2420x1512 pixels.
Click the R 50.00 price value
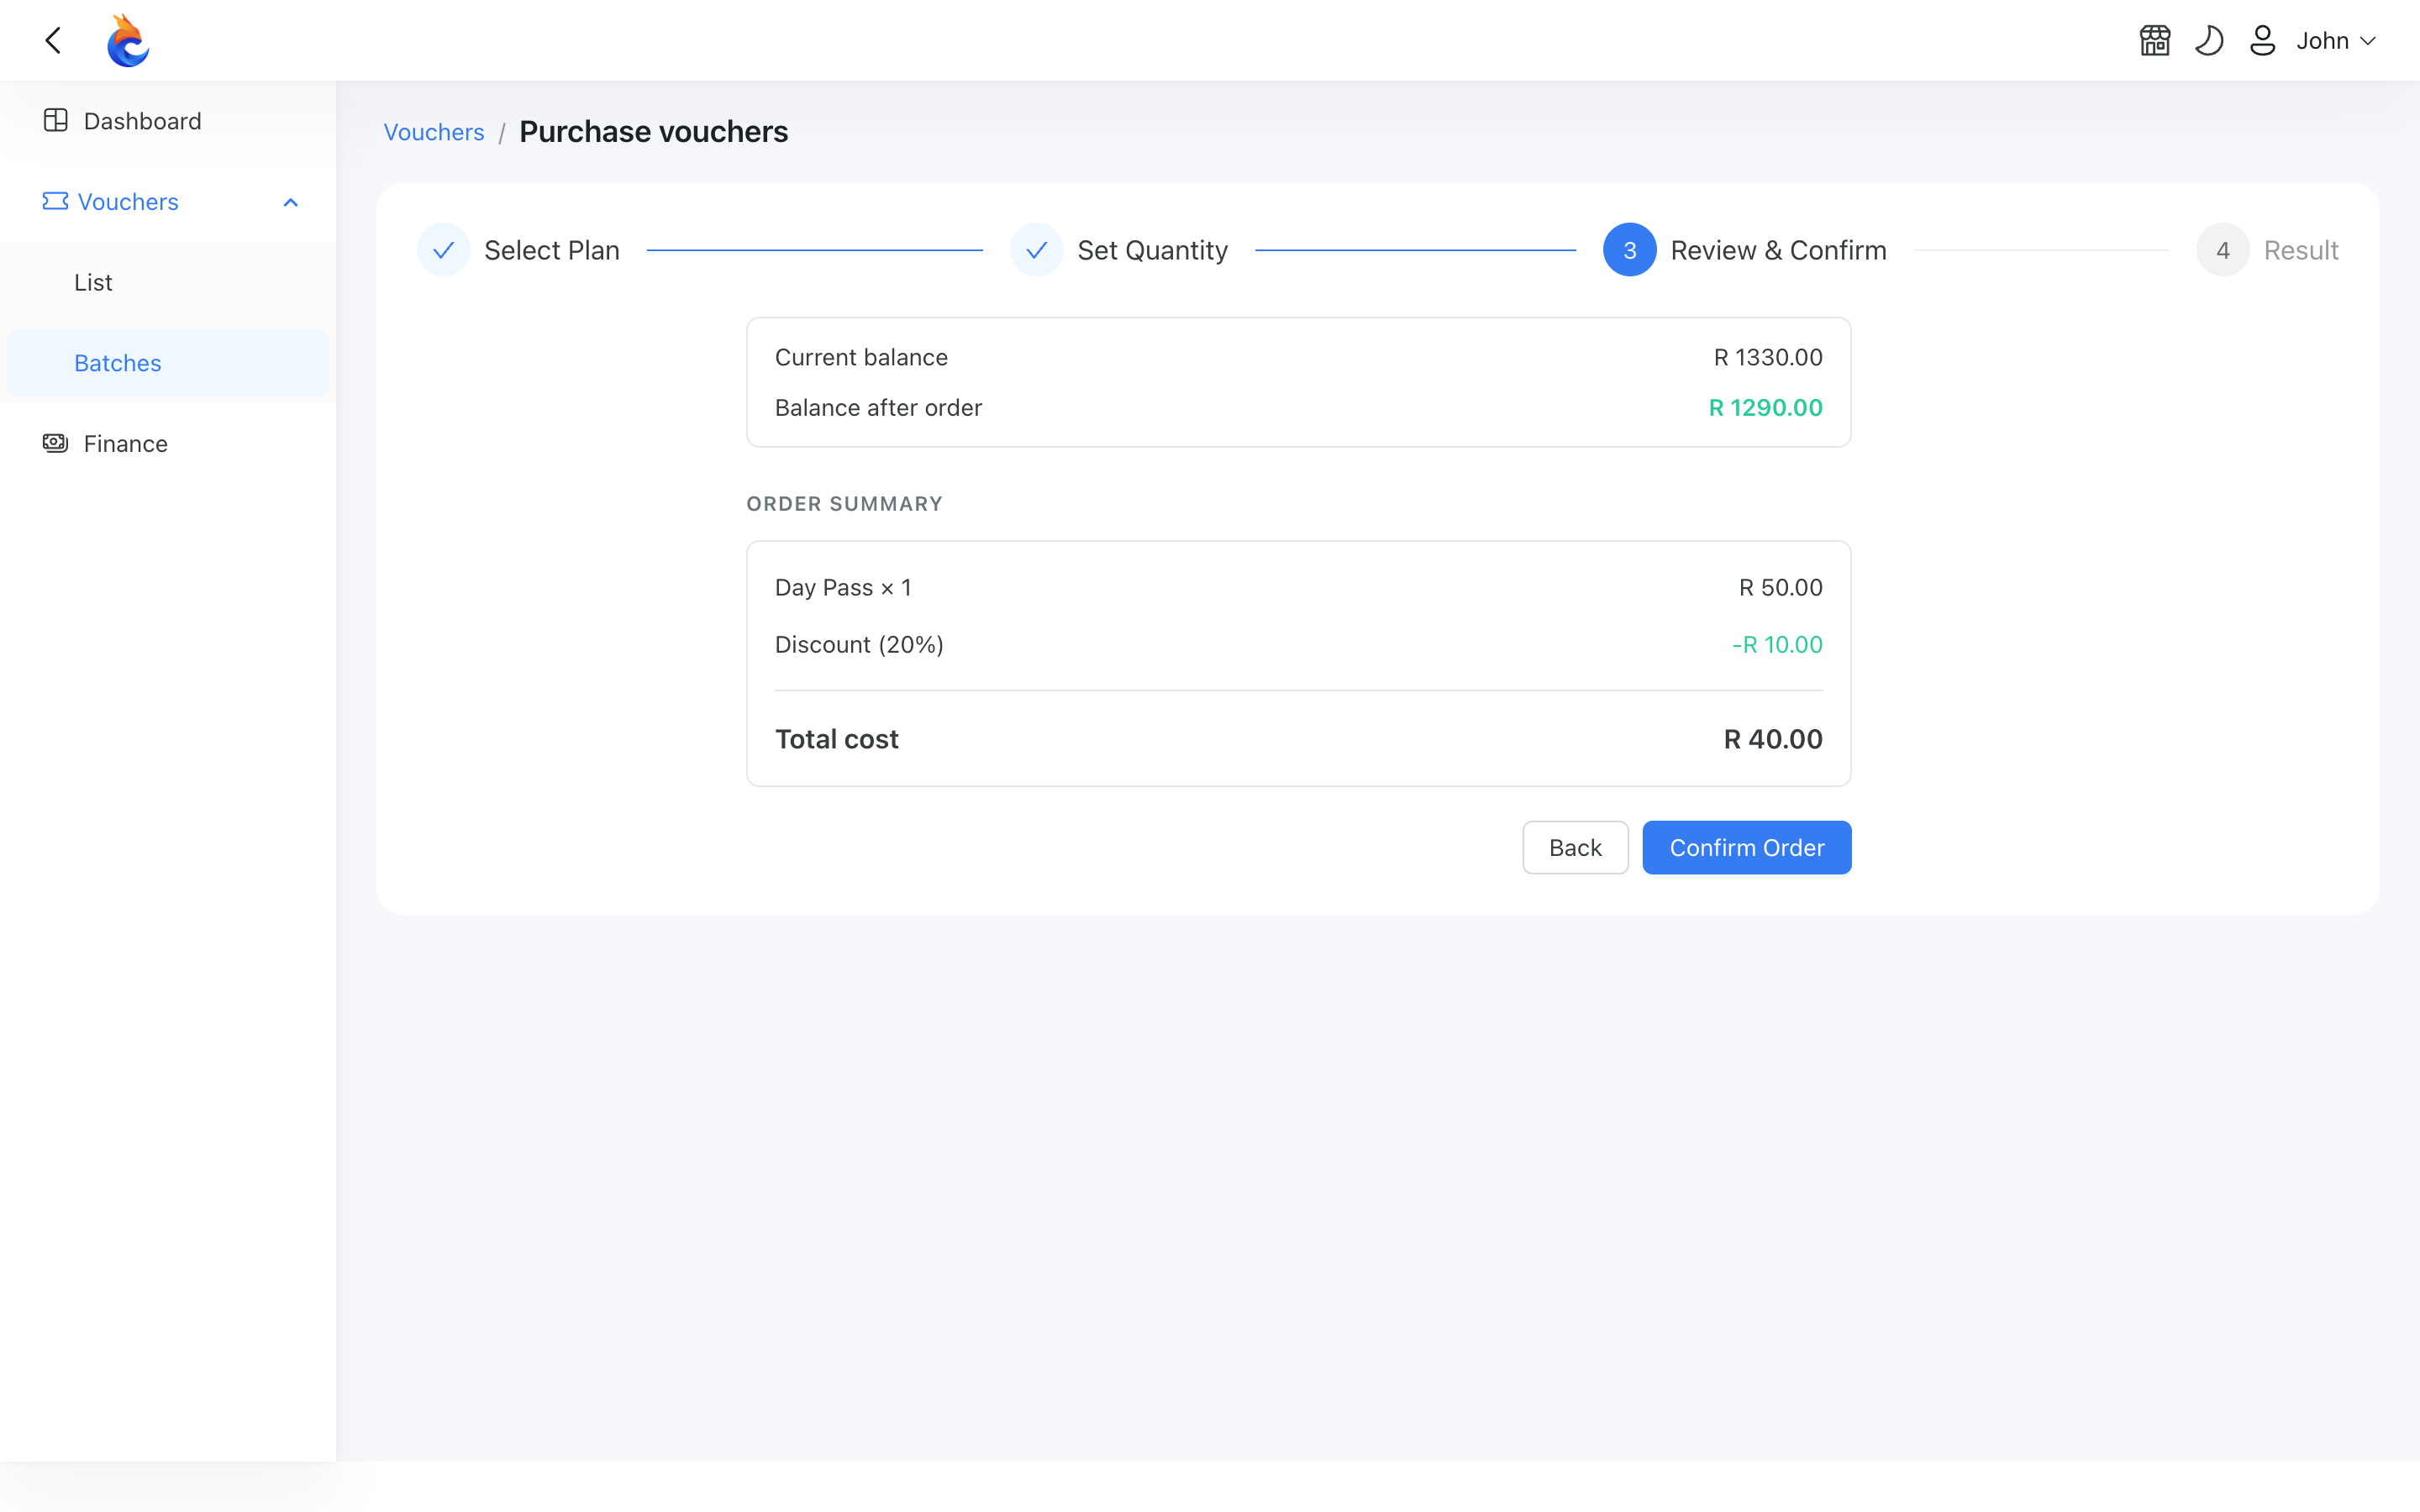point(1781,588)
